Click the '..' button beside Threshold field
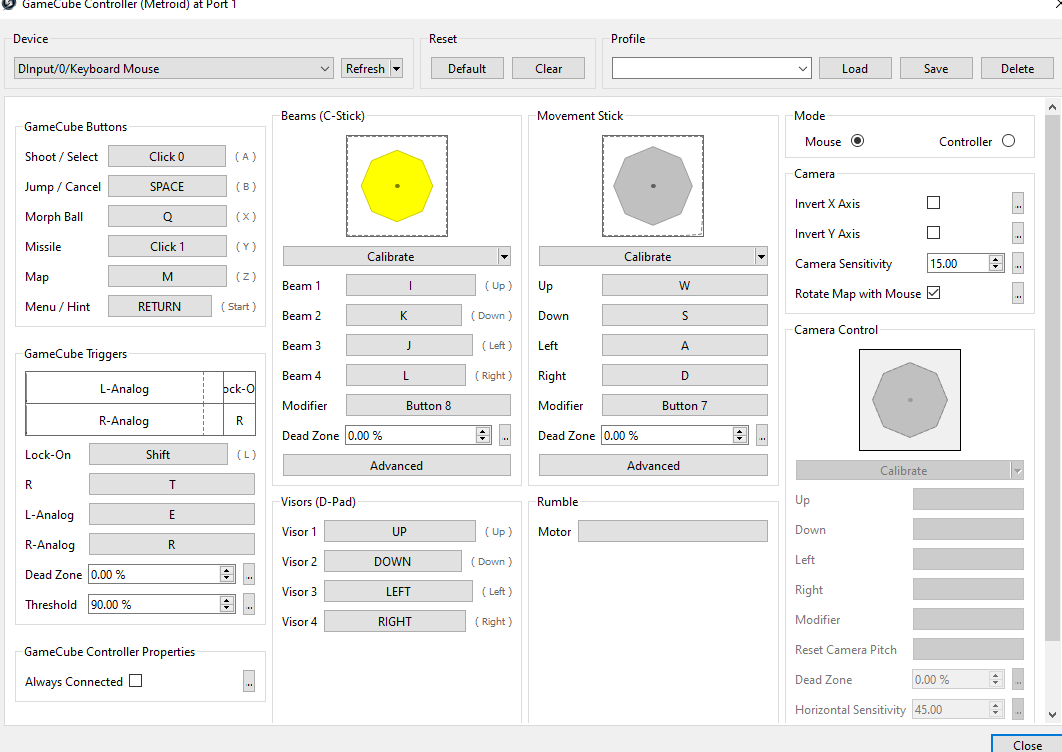 click(249, 604)
